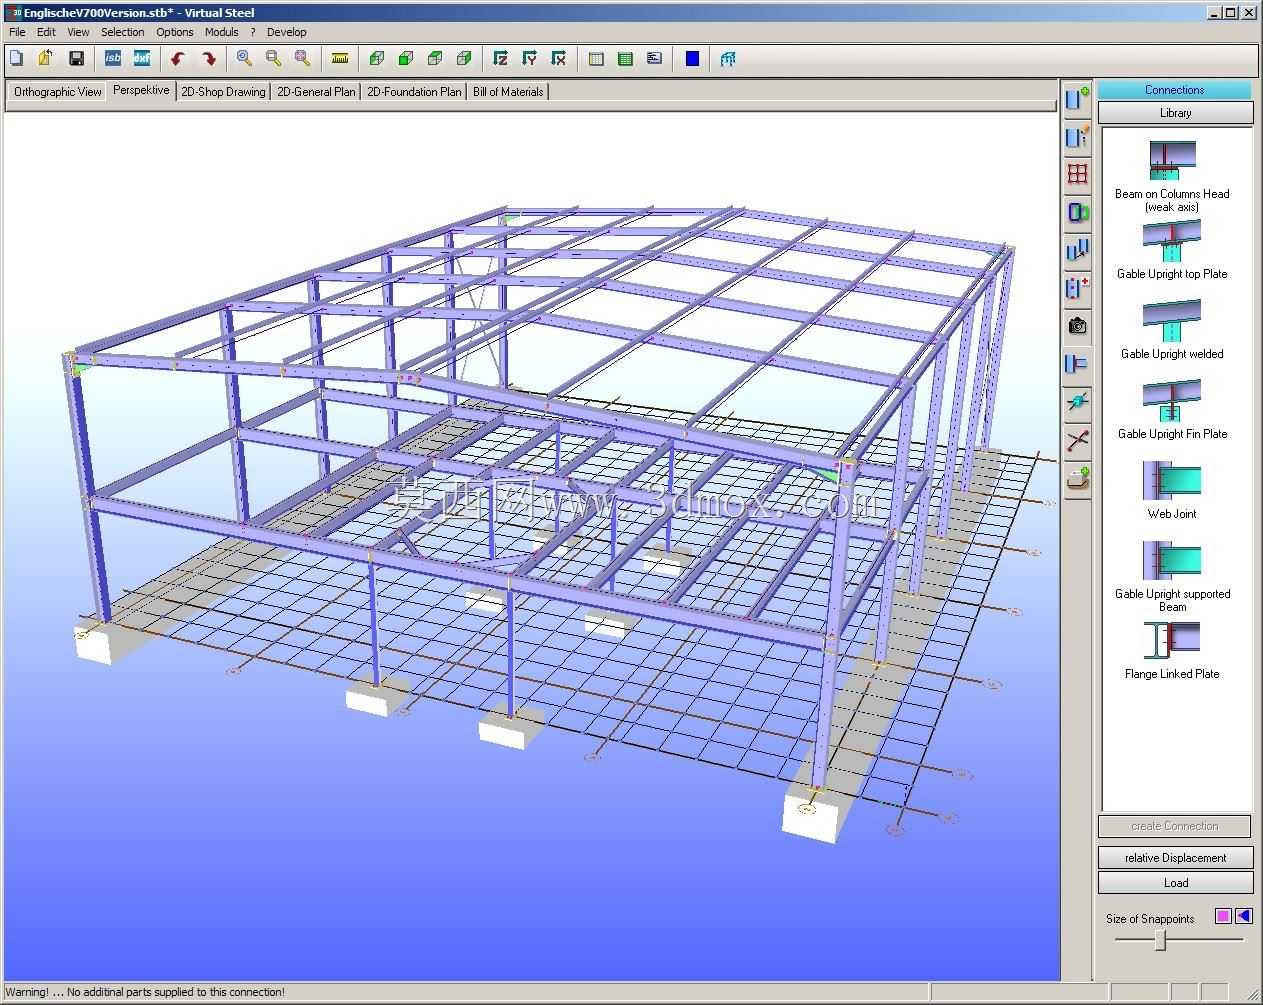Click the blue and green profile section icon

tap(1077, 212)
